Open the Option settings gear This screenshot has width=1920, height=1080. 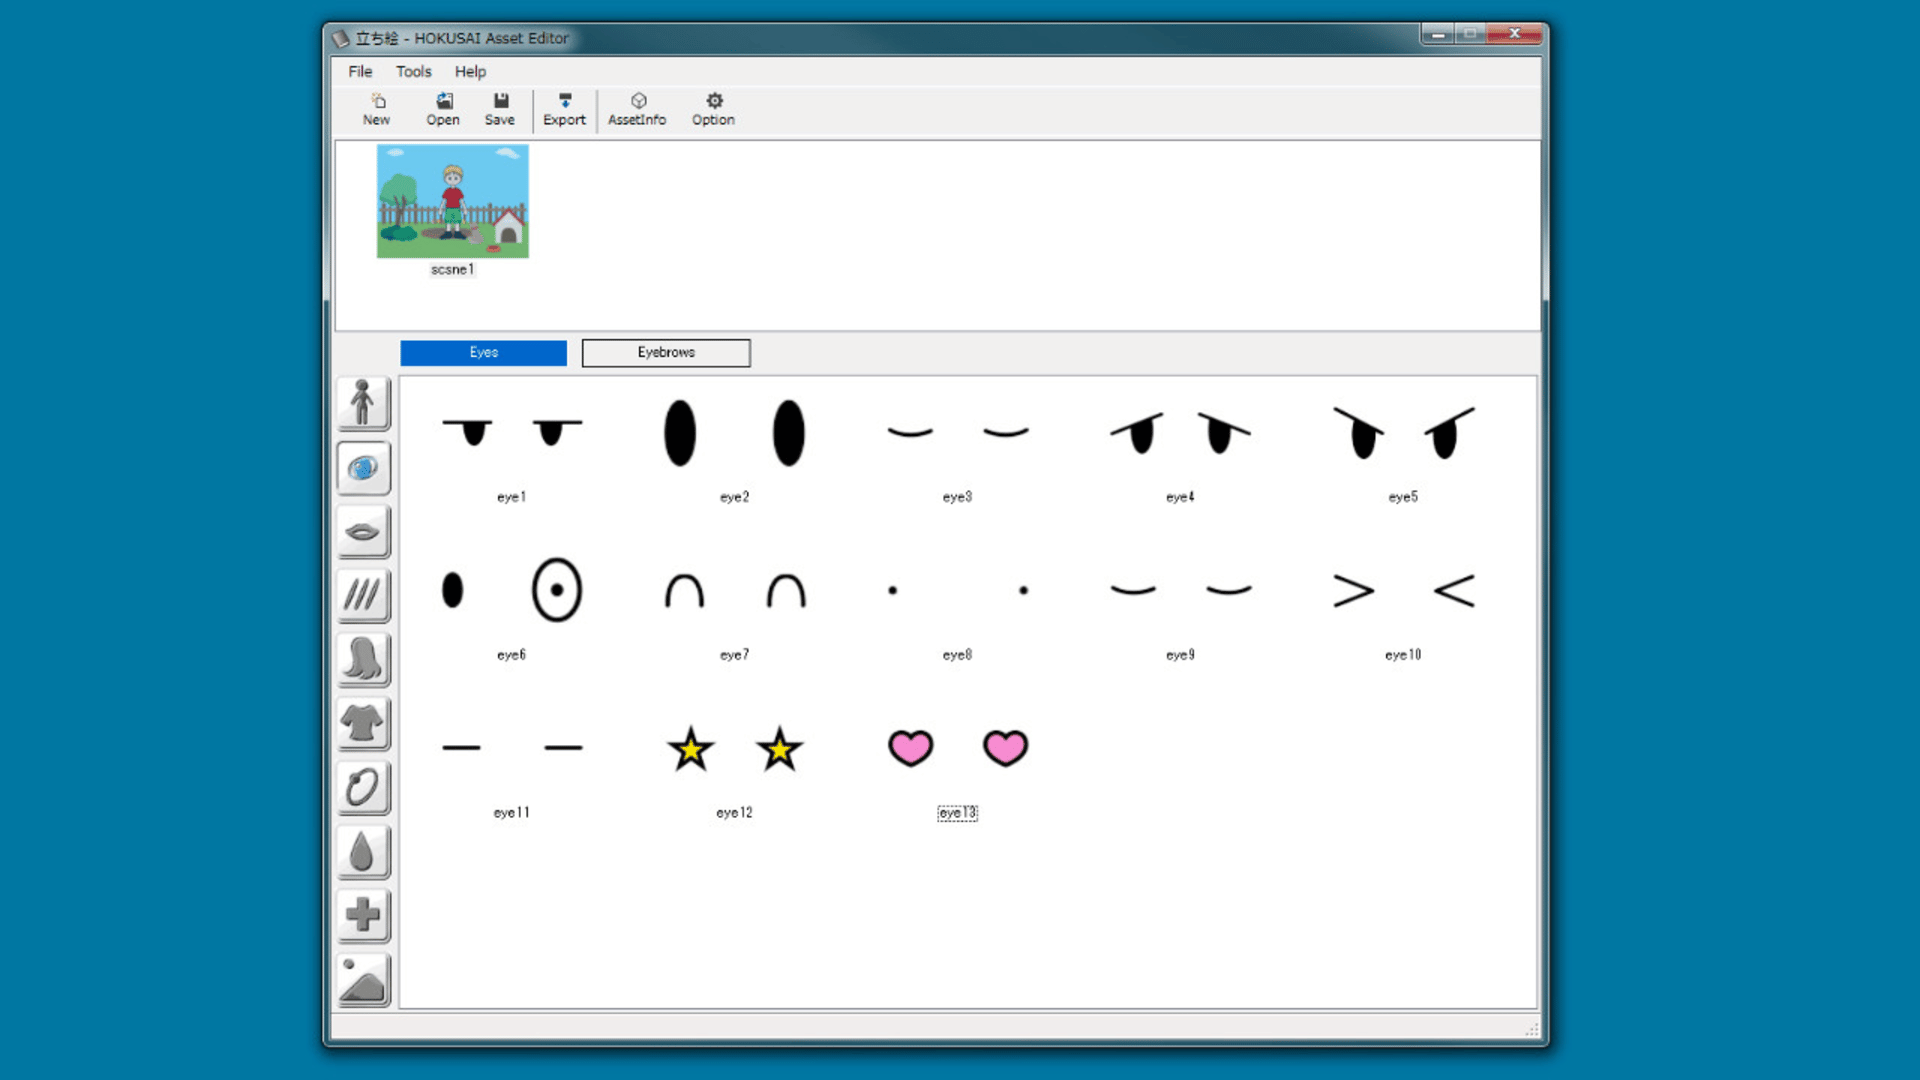point(713,109)
